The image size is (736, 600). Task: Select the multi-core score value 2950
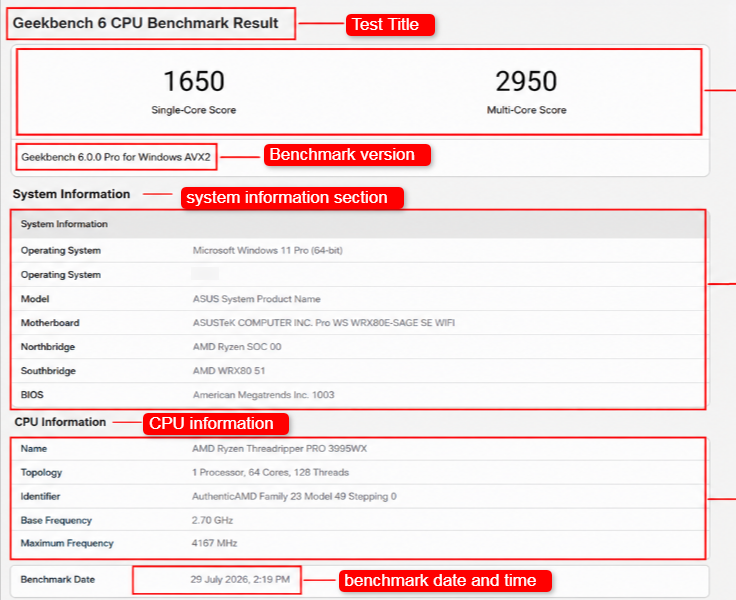[526, 81]
